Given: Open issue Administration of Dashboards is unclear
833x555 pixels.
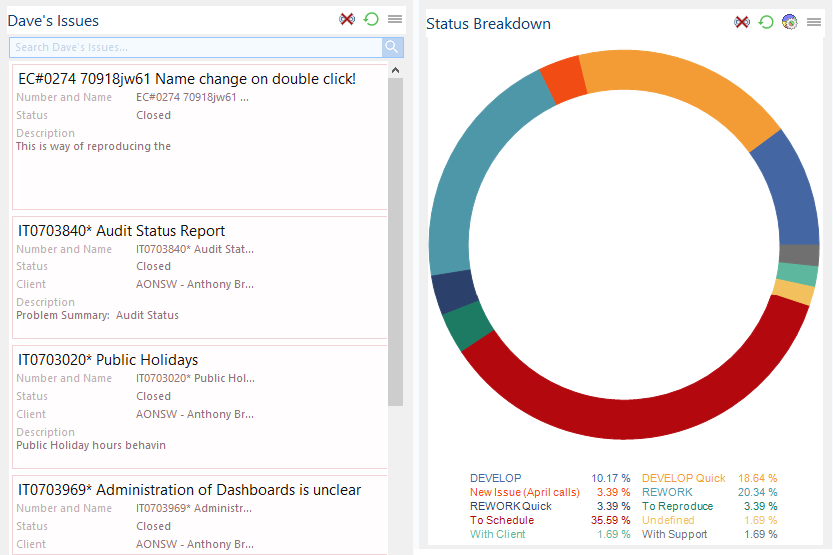Looking at the screenshot, I should pyautogui.click(x=190, y=490).
